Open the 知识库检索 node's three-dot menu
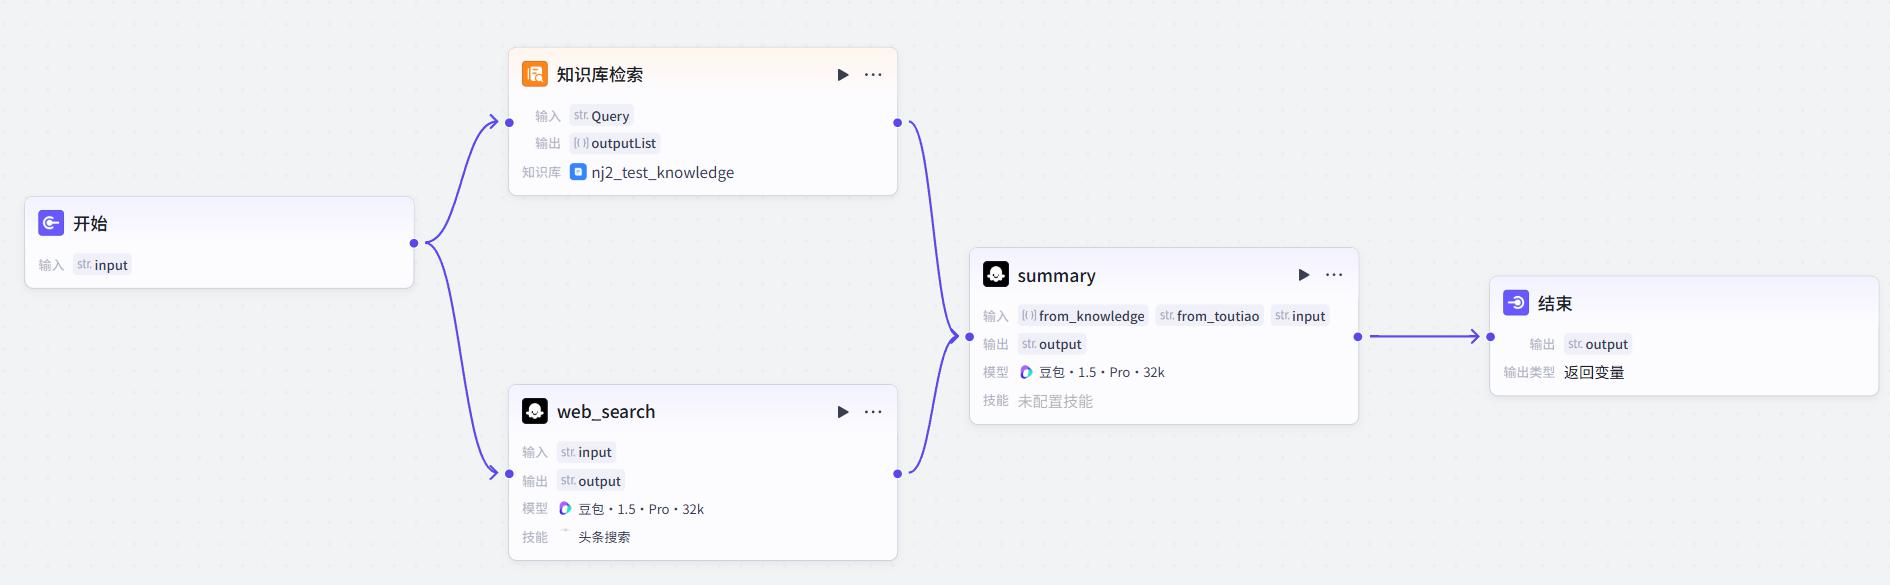The width and height of the screenshot is (1890, 585). (873, 75)
